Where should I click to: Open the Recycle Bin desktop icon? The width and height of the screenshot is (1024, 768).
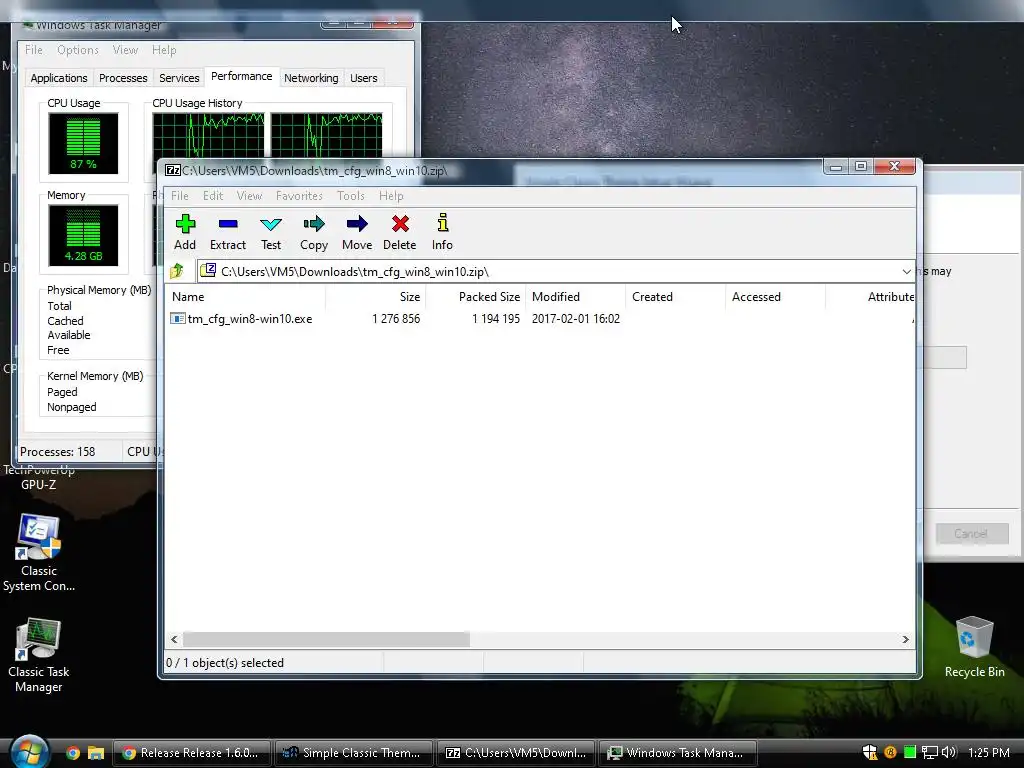coord(974,647)
